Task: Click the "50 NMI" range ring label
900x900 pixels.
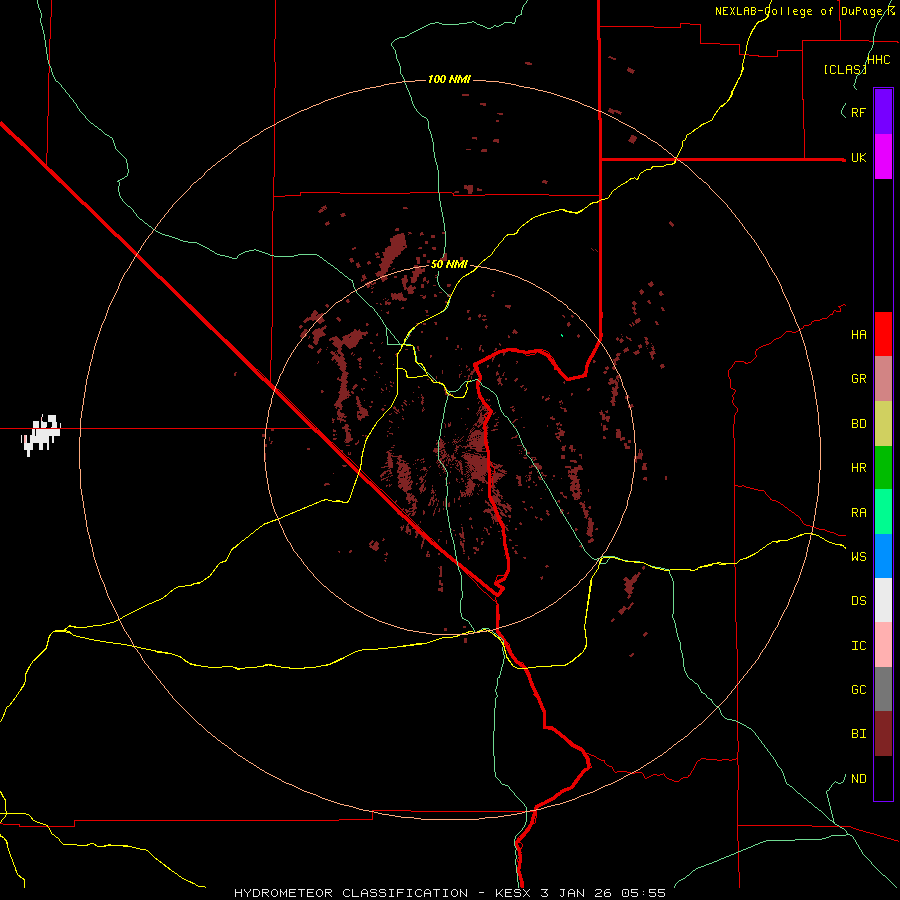Action: click(449, 265)
